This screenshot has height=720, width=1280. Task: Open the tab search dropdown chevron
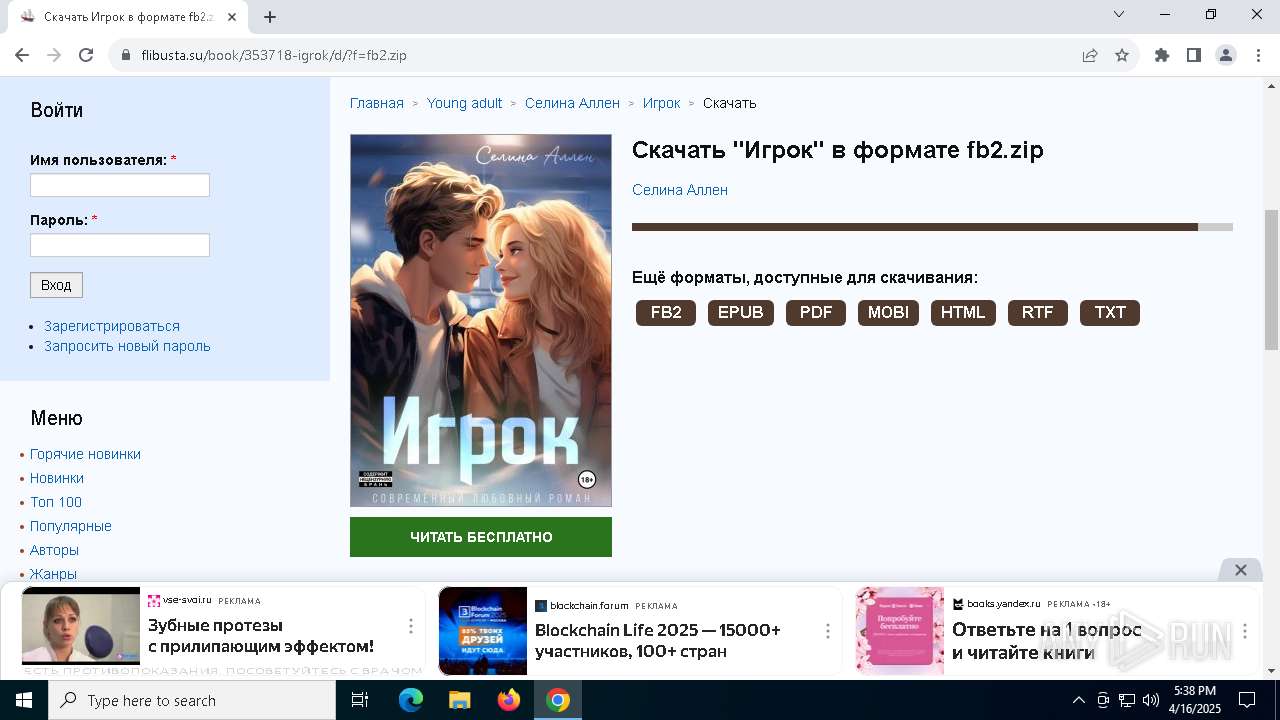(x=1119, y=14)
